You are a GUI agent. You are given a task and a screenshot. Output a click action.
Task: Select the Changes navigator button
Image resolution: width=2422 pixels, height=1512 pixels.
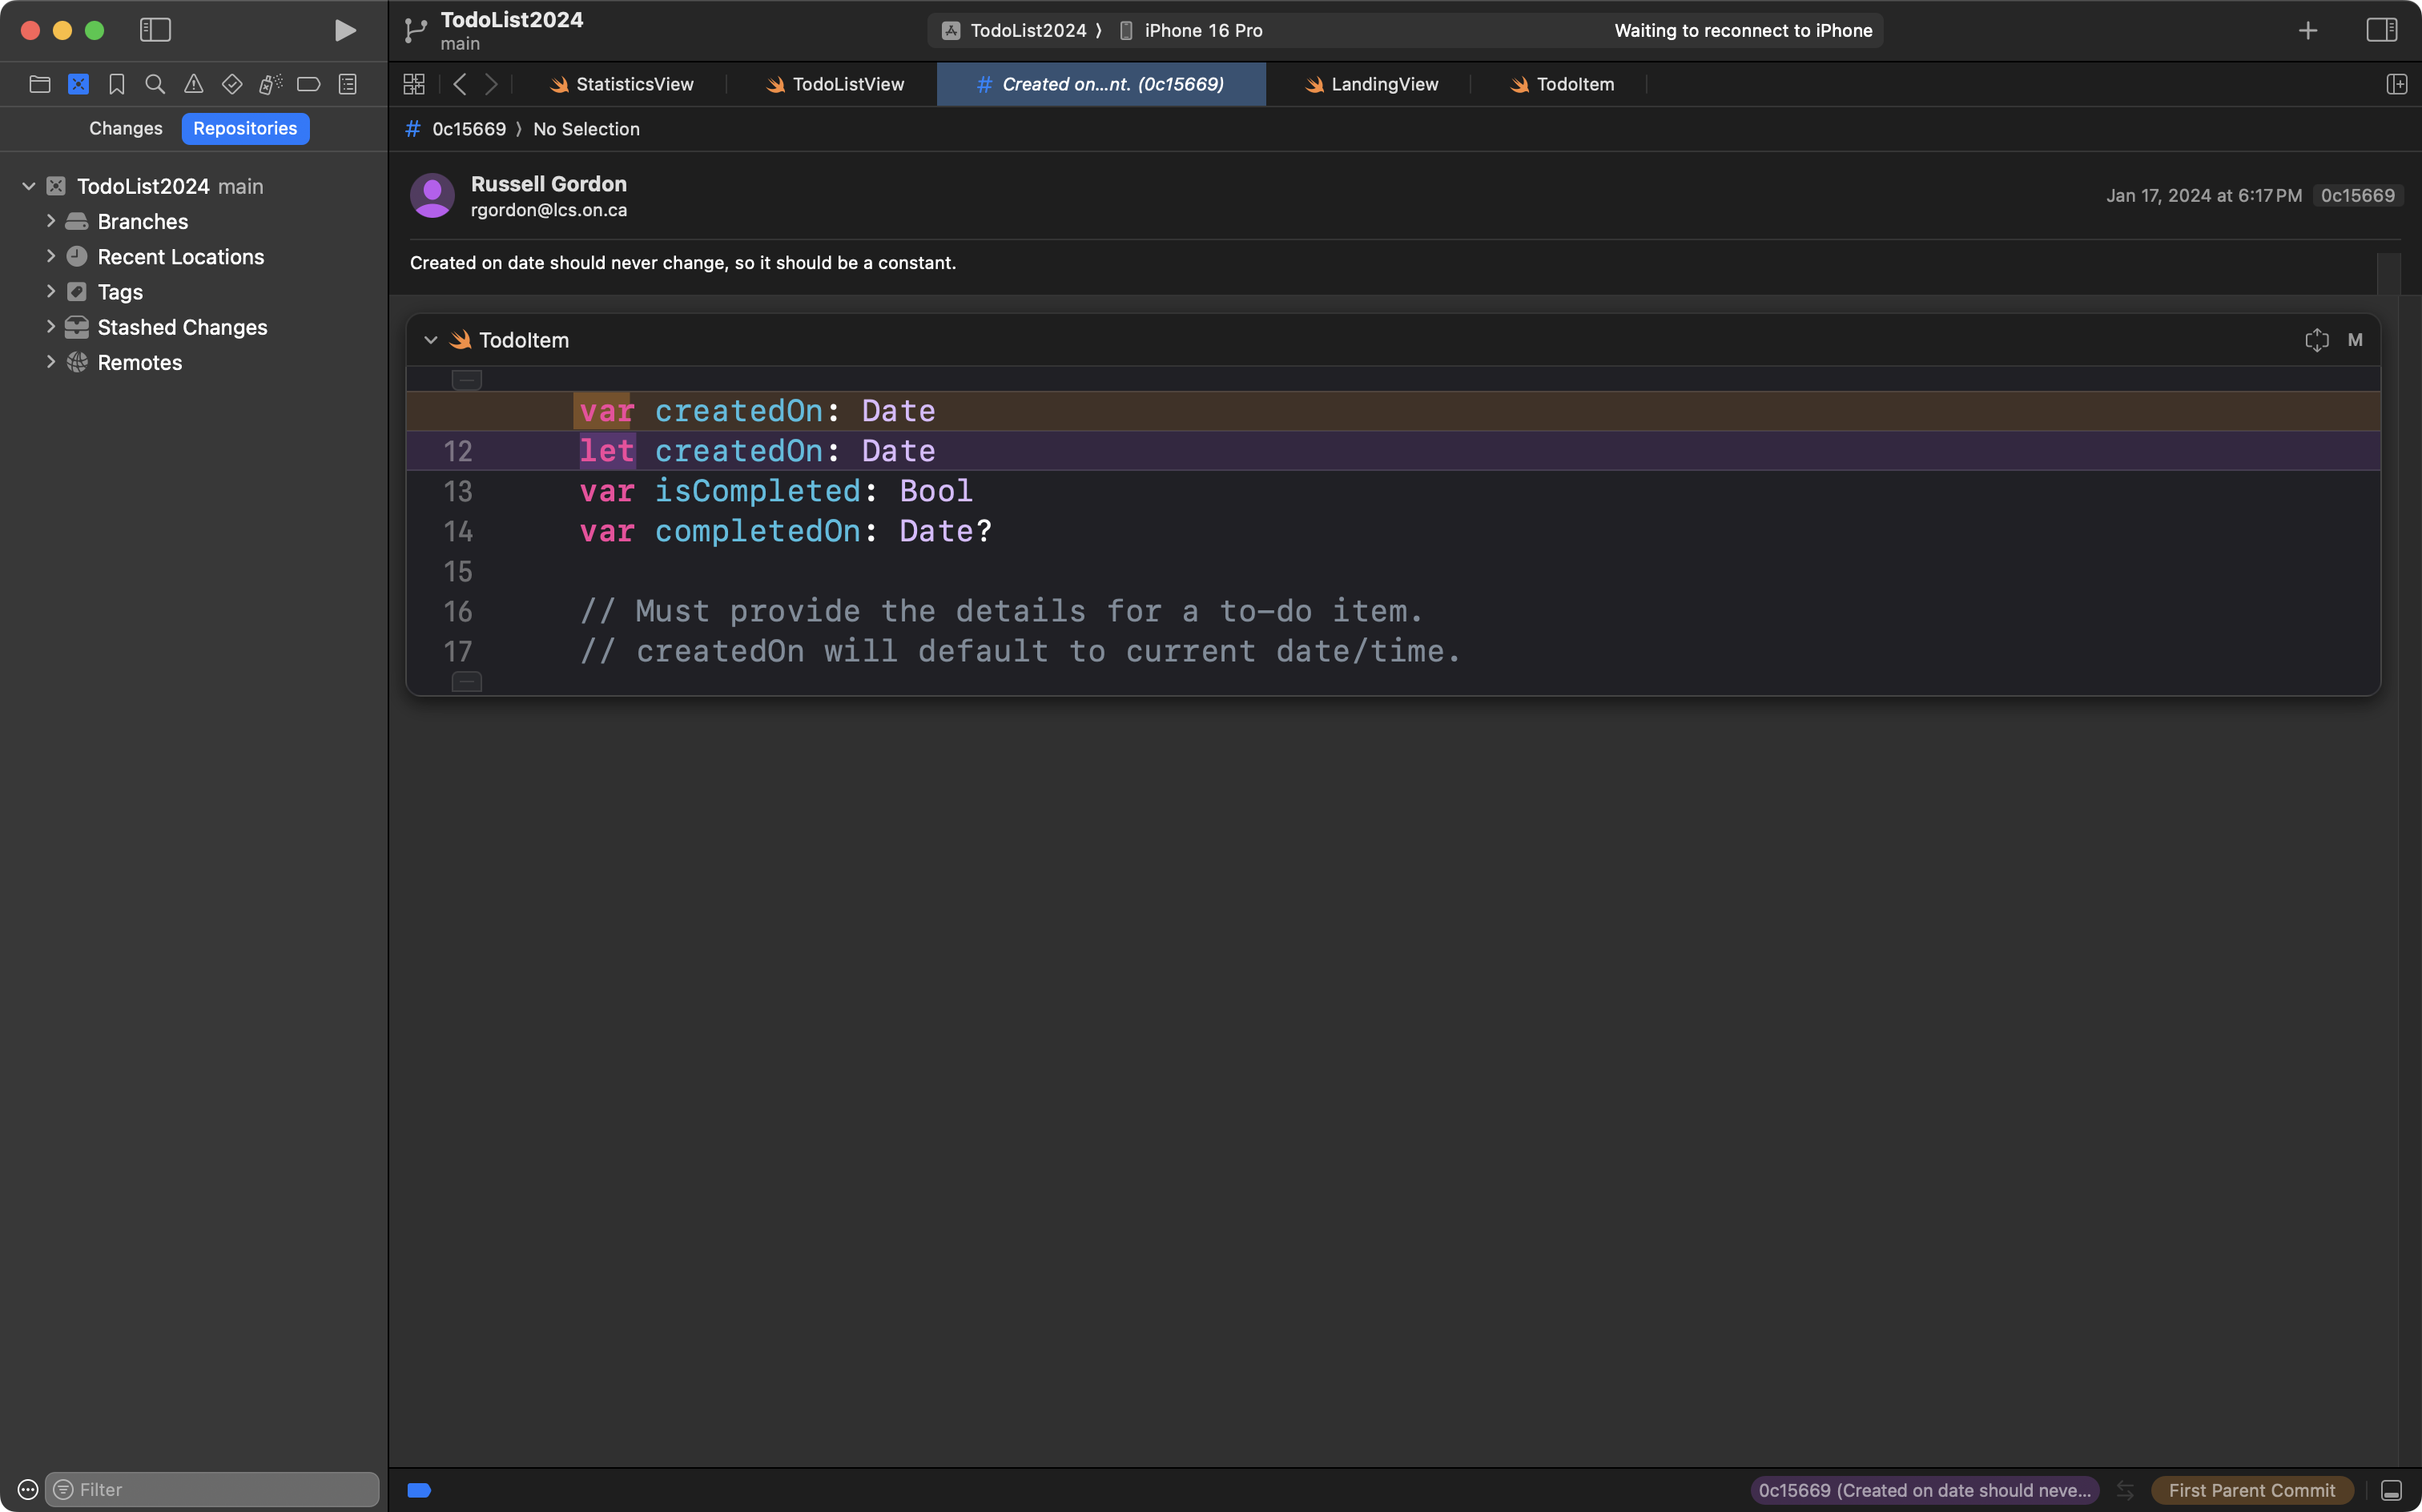point(125,128)
